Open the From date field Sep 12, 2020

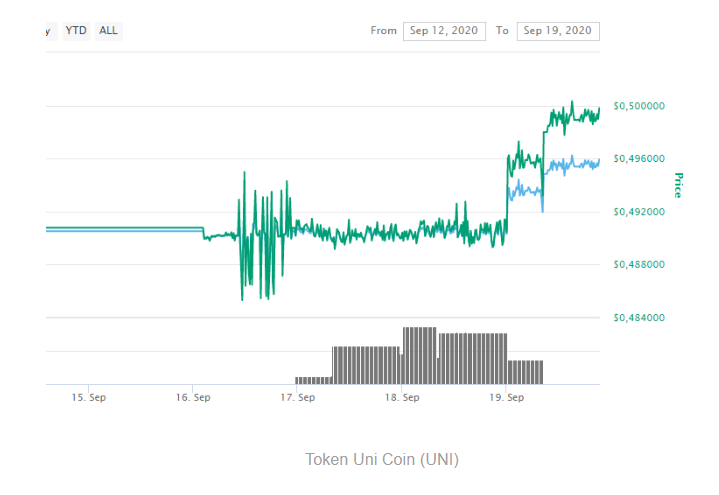[x=444, y=31]
